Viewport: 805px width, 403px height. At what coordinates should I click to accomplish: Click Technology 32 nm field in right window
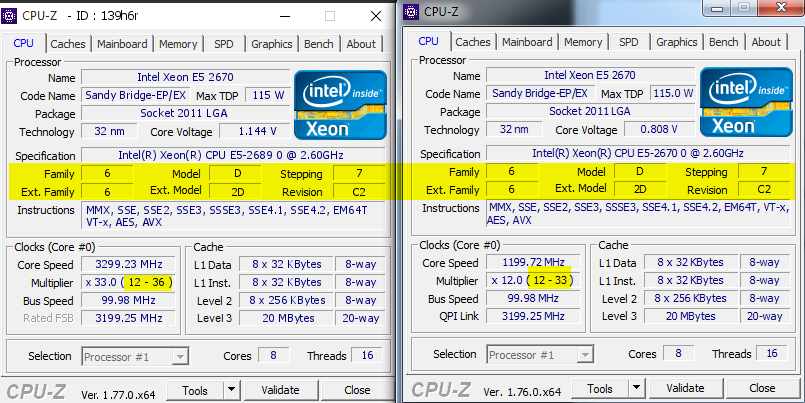tap(514, 129)
